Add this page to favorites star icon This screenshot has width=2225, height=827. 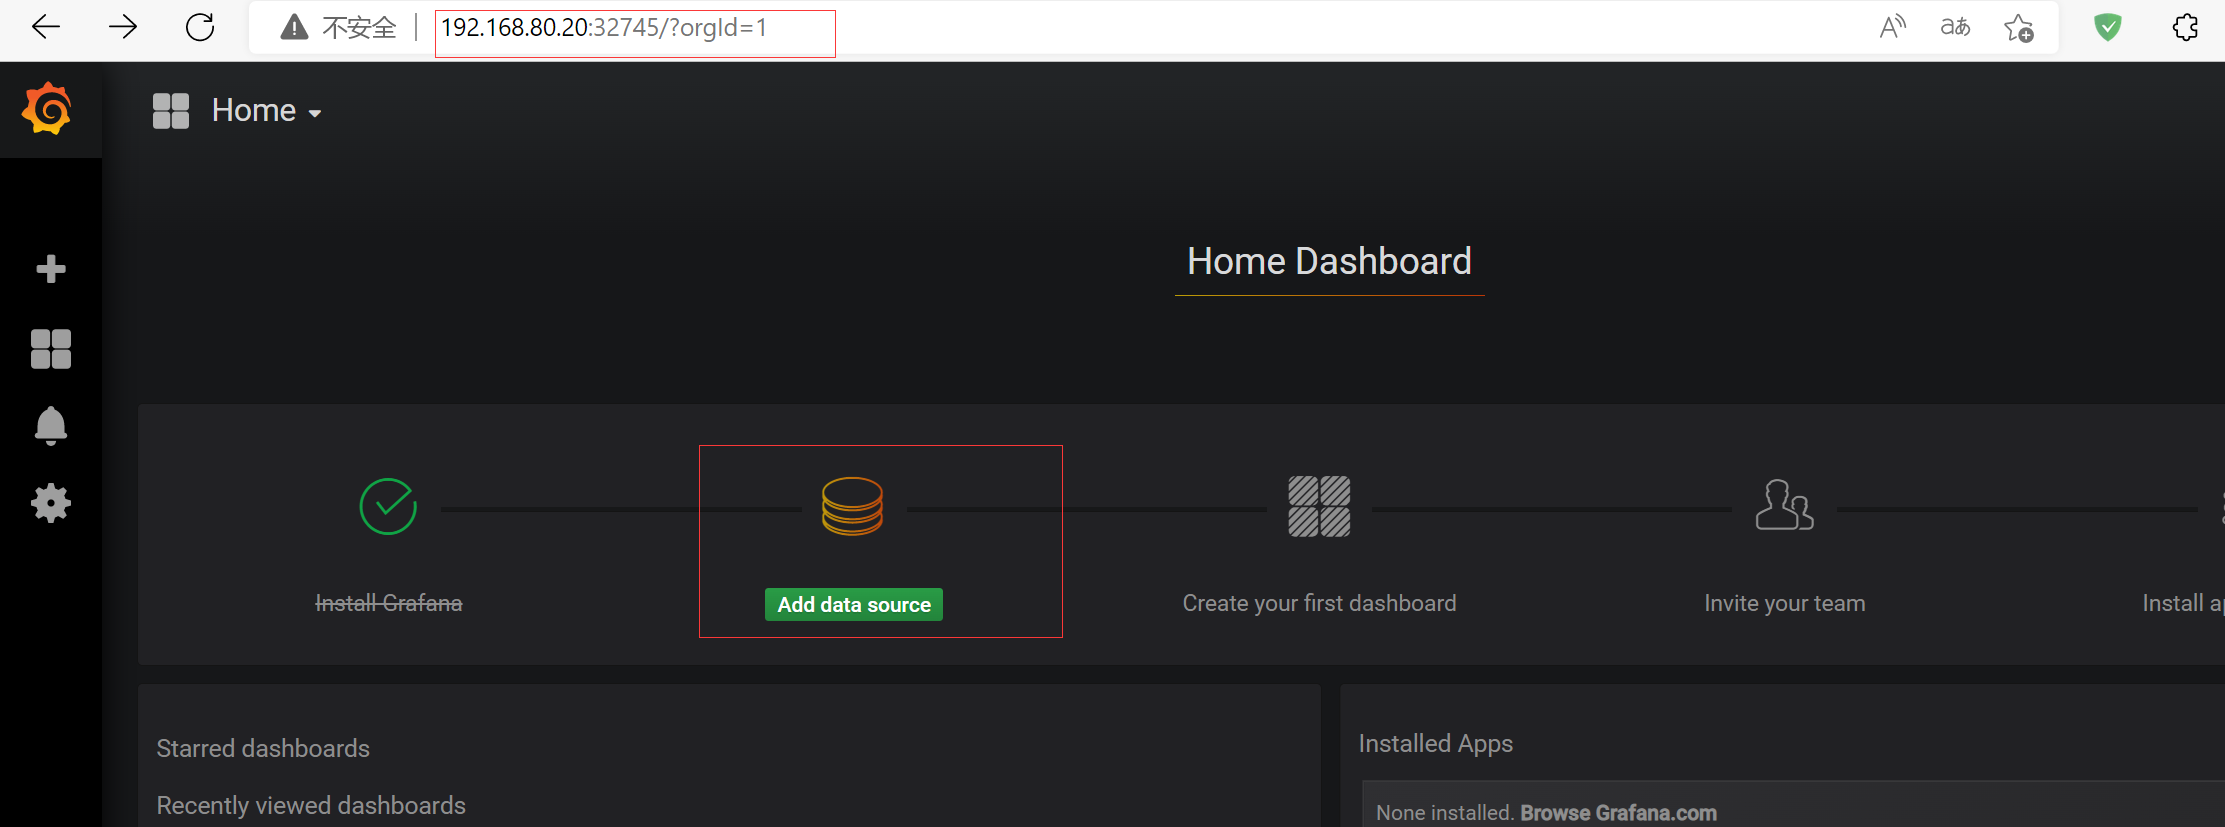(2019, 27)
